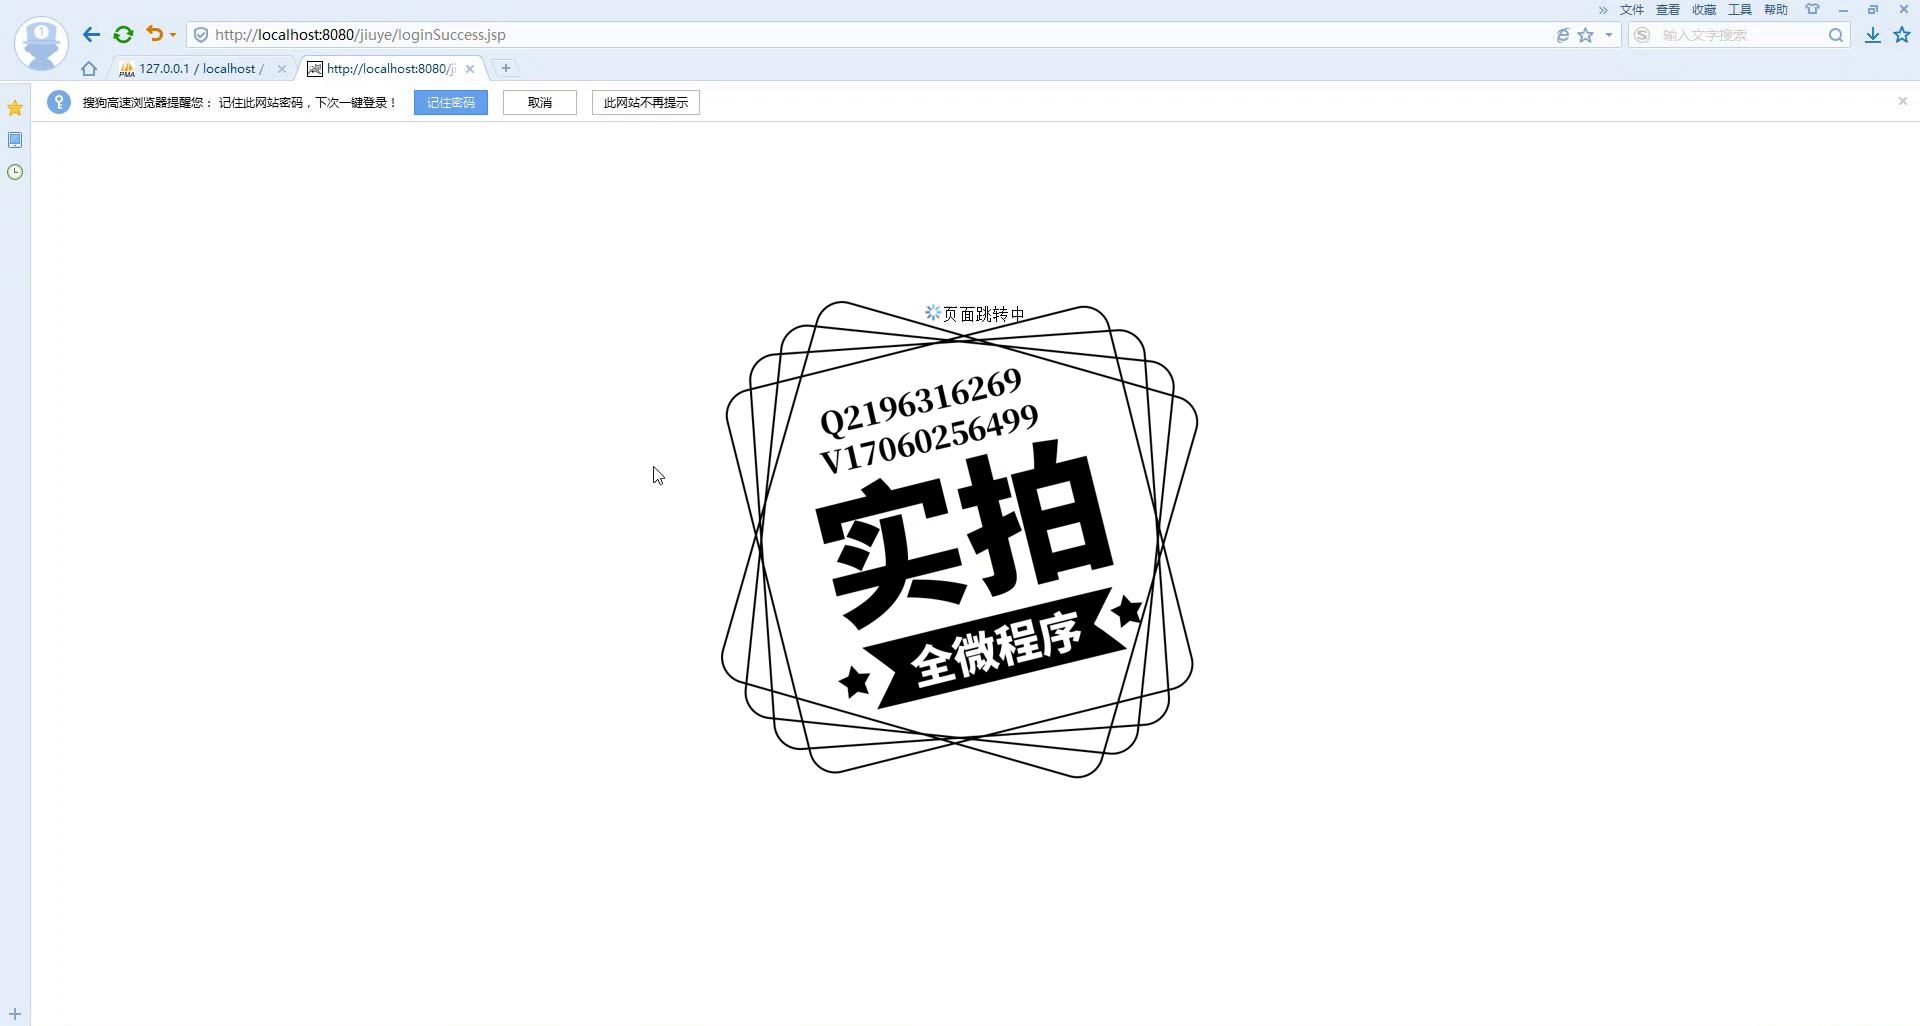The width and height of the screenshot is (1920, 1026).
Task: Open favorites via the yellow star in the sidebar
Action: (x=15, y=108)
